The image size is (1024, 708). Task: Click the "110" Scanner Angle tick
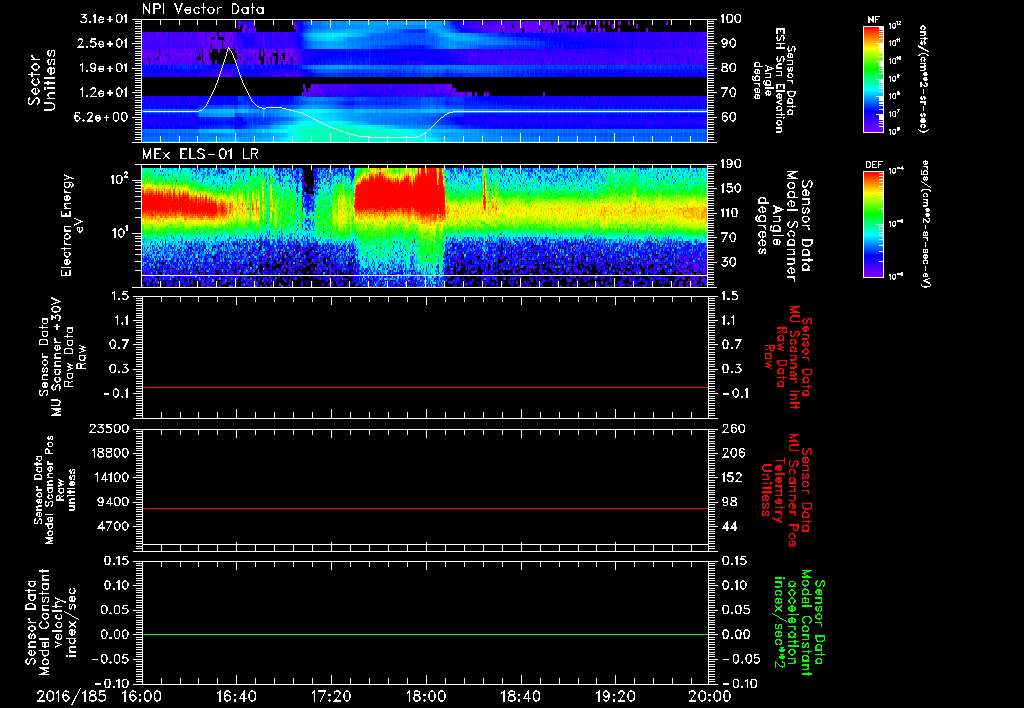[x=731, y=213]
